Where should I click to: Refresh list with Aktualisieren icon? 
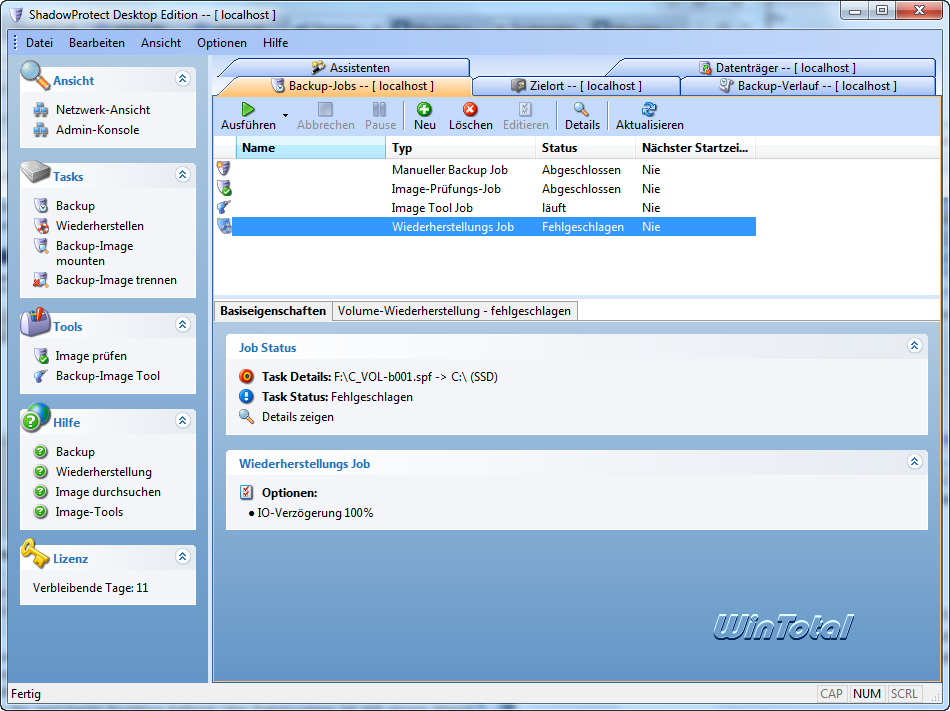click(649, 109)
